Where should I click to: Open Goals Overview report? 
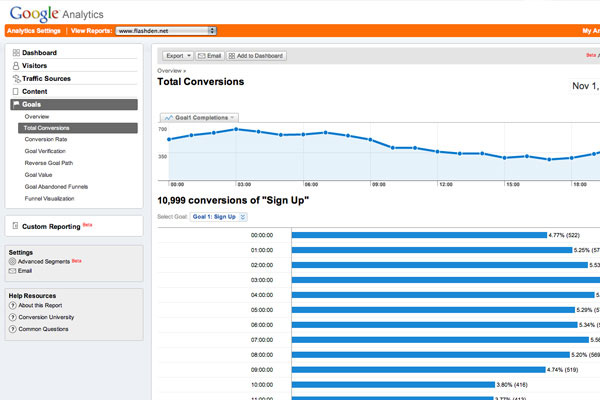click(x=37, y=116)
